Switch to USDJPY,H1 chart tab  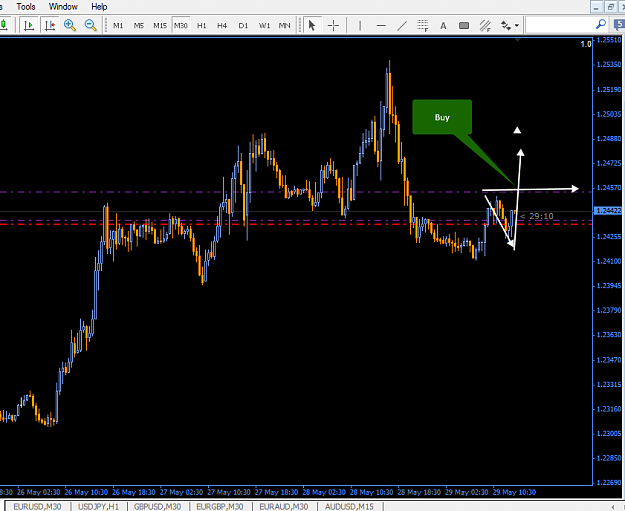(98, 506)
